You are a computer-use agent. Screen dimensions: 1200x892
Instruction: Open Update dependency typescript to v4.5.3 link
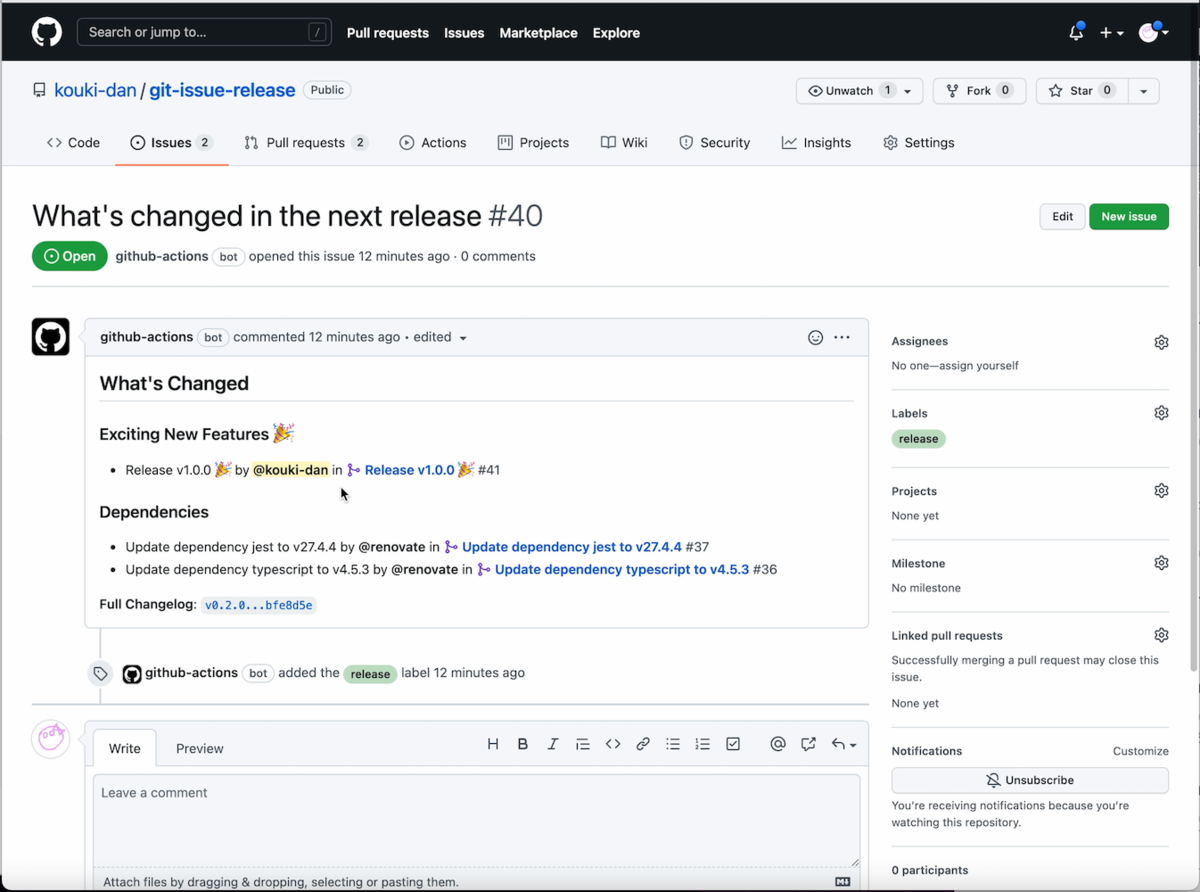[622, 570]
